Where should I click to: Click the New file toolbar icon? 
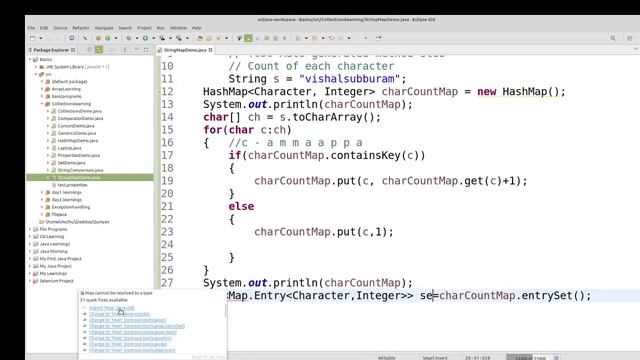tap(33, 38)
